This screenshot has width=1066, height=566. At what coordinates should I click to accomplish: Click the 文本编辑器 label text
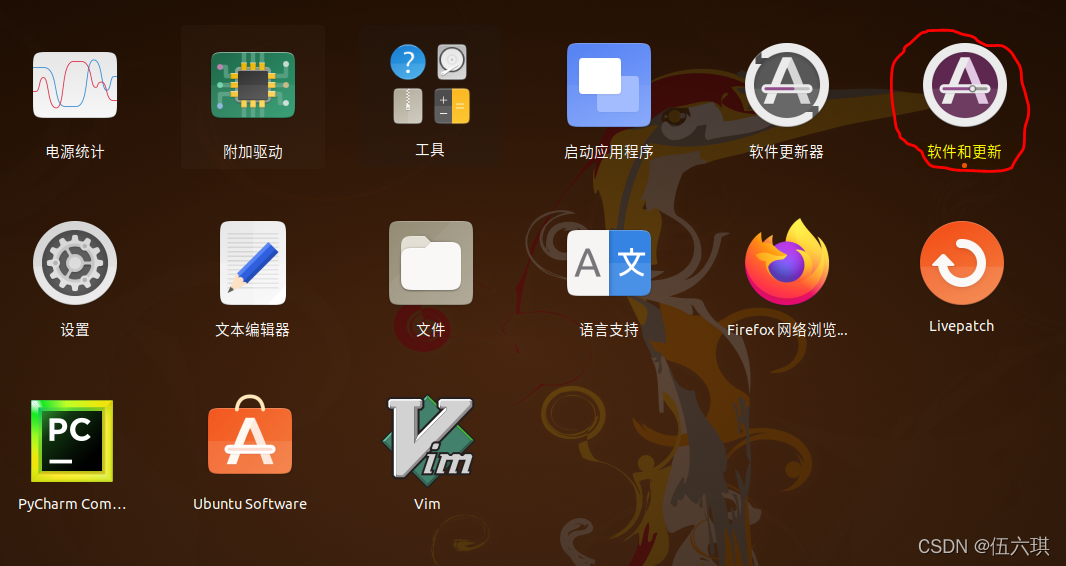(x=253, y=330)
